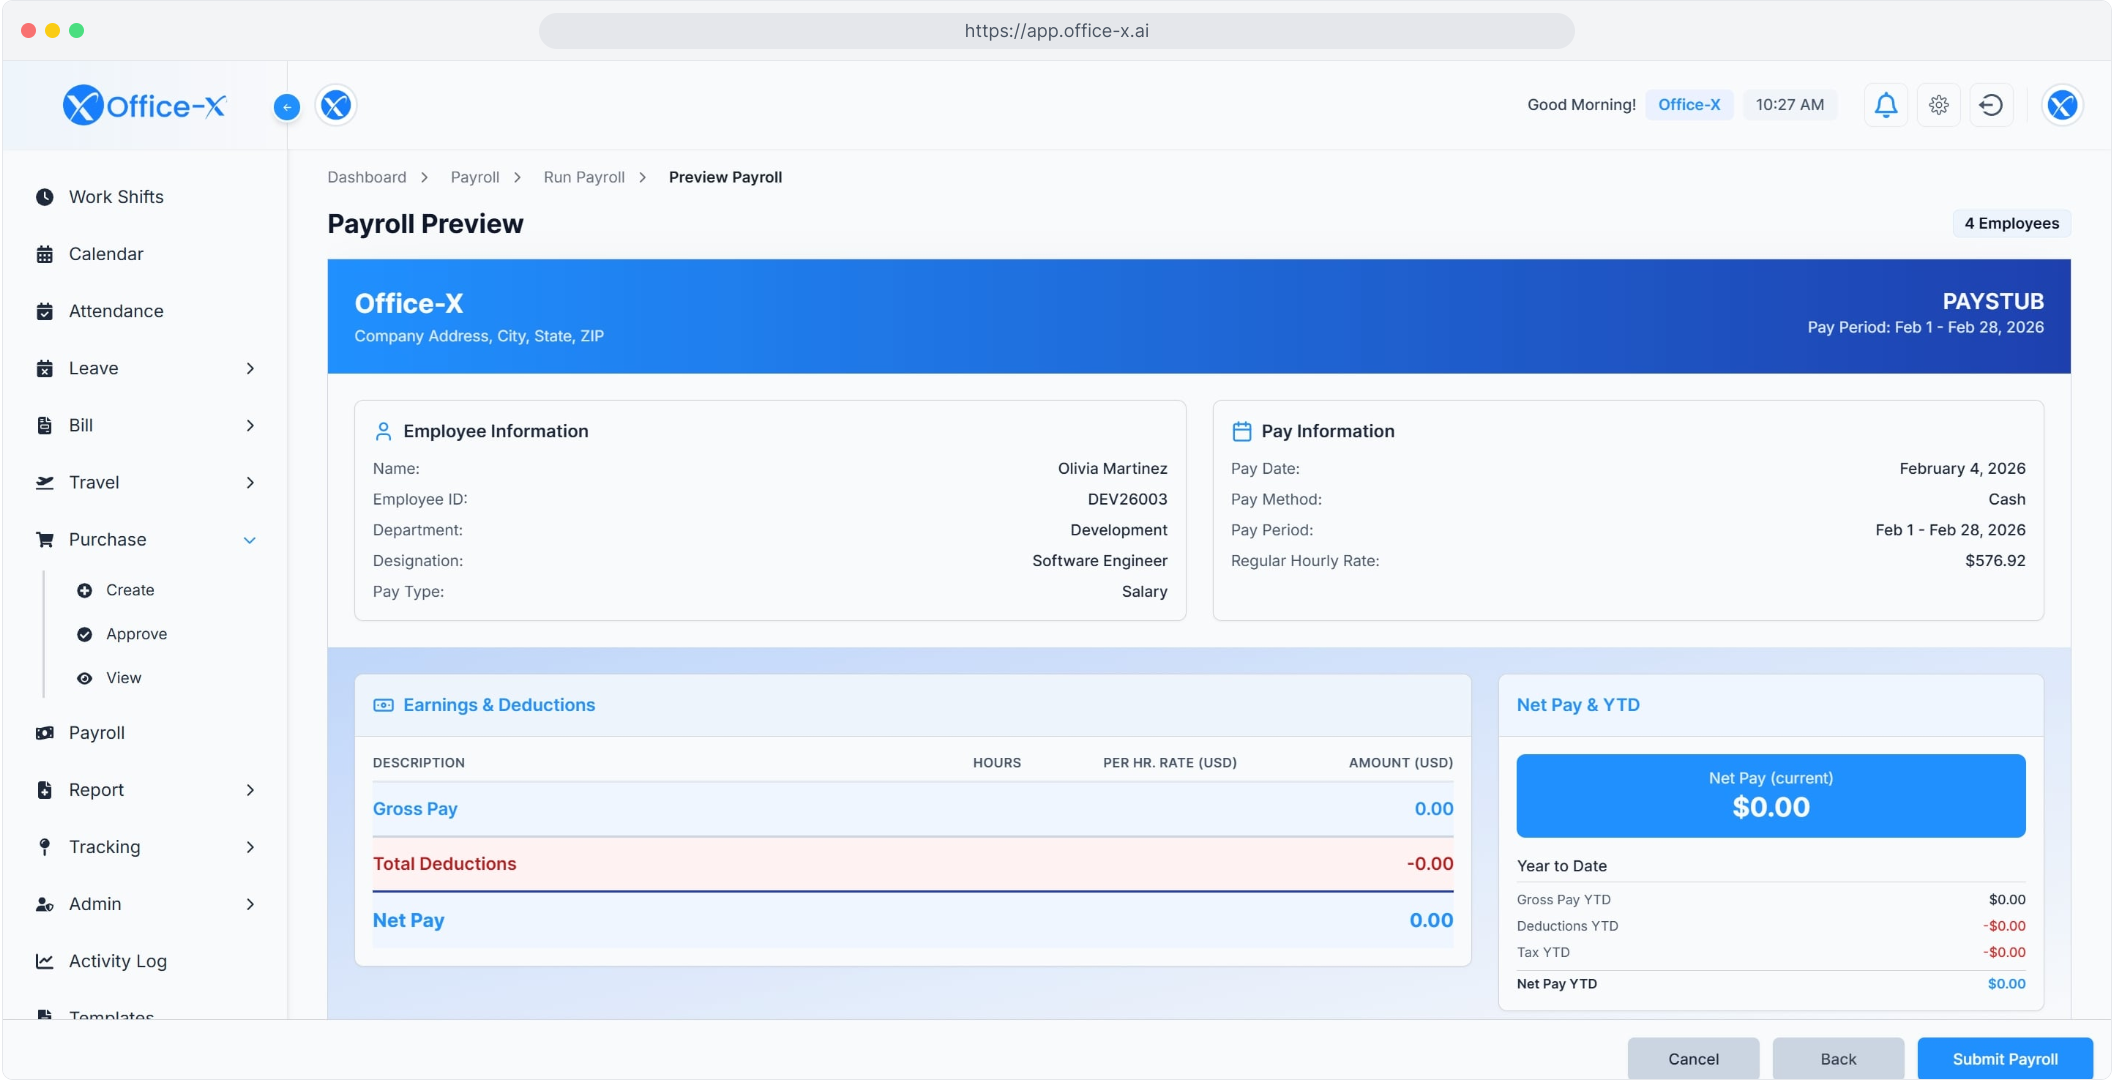Open the Payroll sidebar icon

pyautogui.click(x=44, y=732)
